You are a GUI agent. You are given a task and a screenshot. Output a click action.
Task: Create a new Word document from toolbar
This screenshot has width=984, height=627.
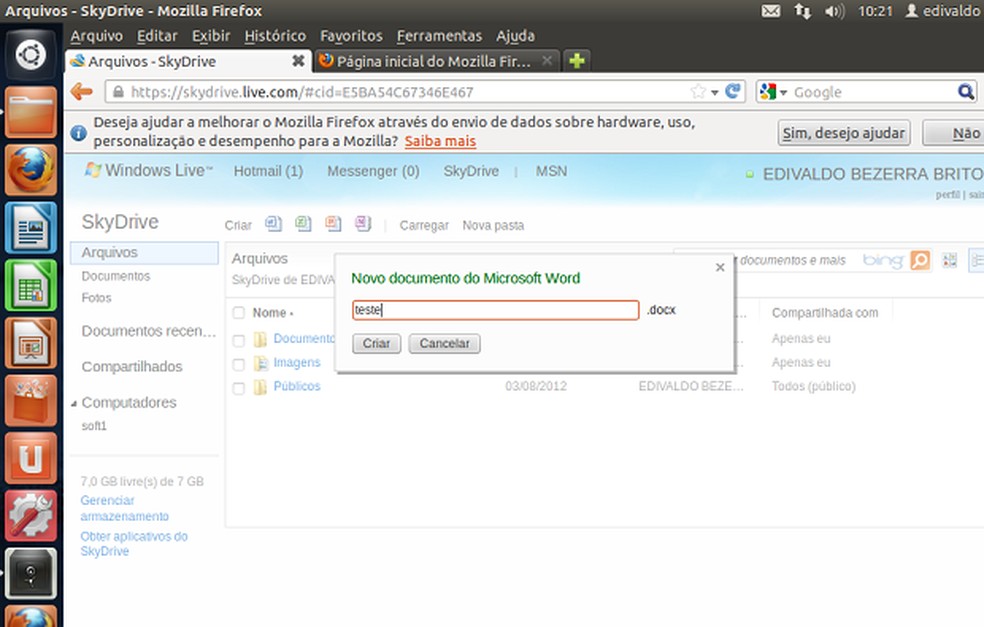point(273,224)
